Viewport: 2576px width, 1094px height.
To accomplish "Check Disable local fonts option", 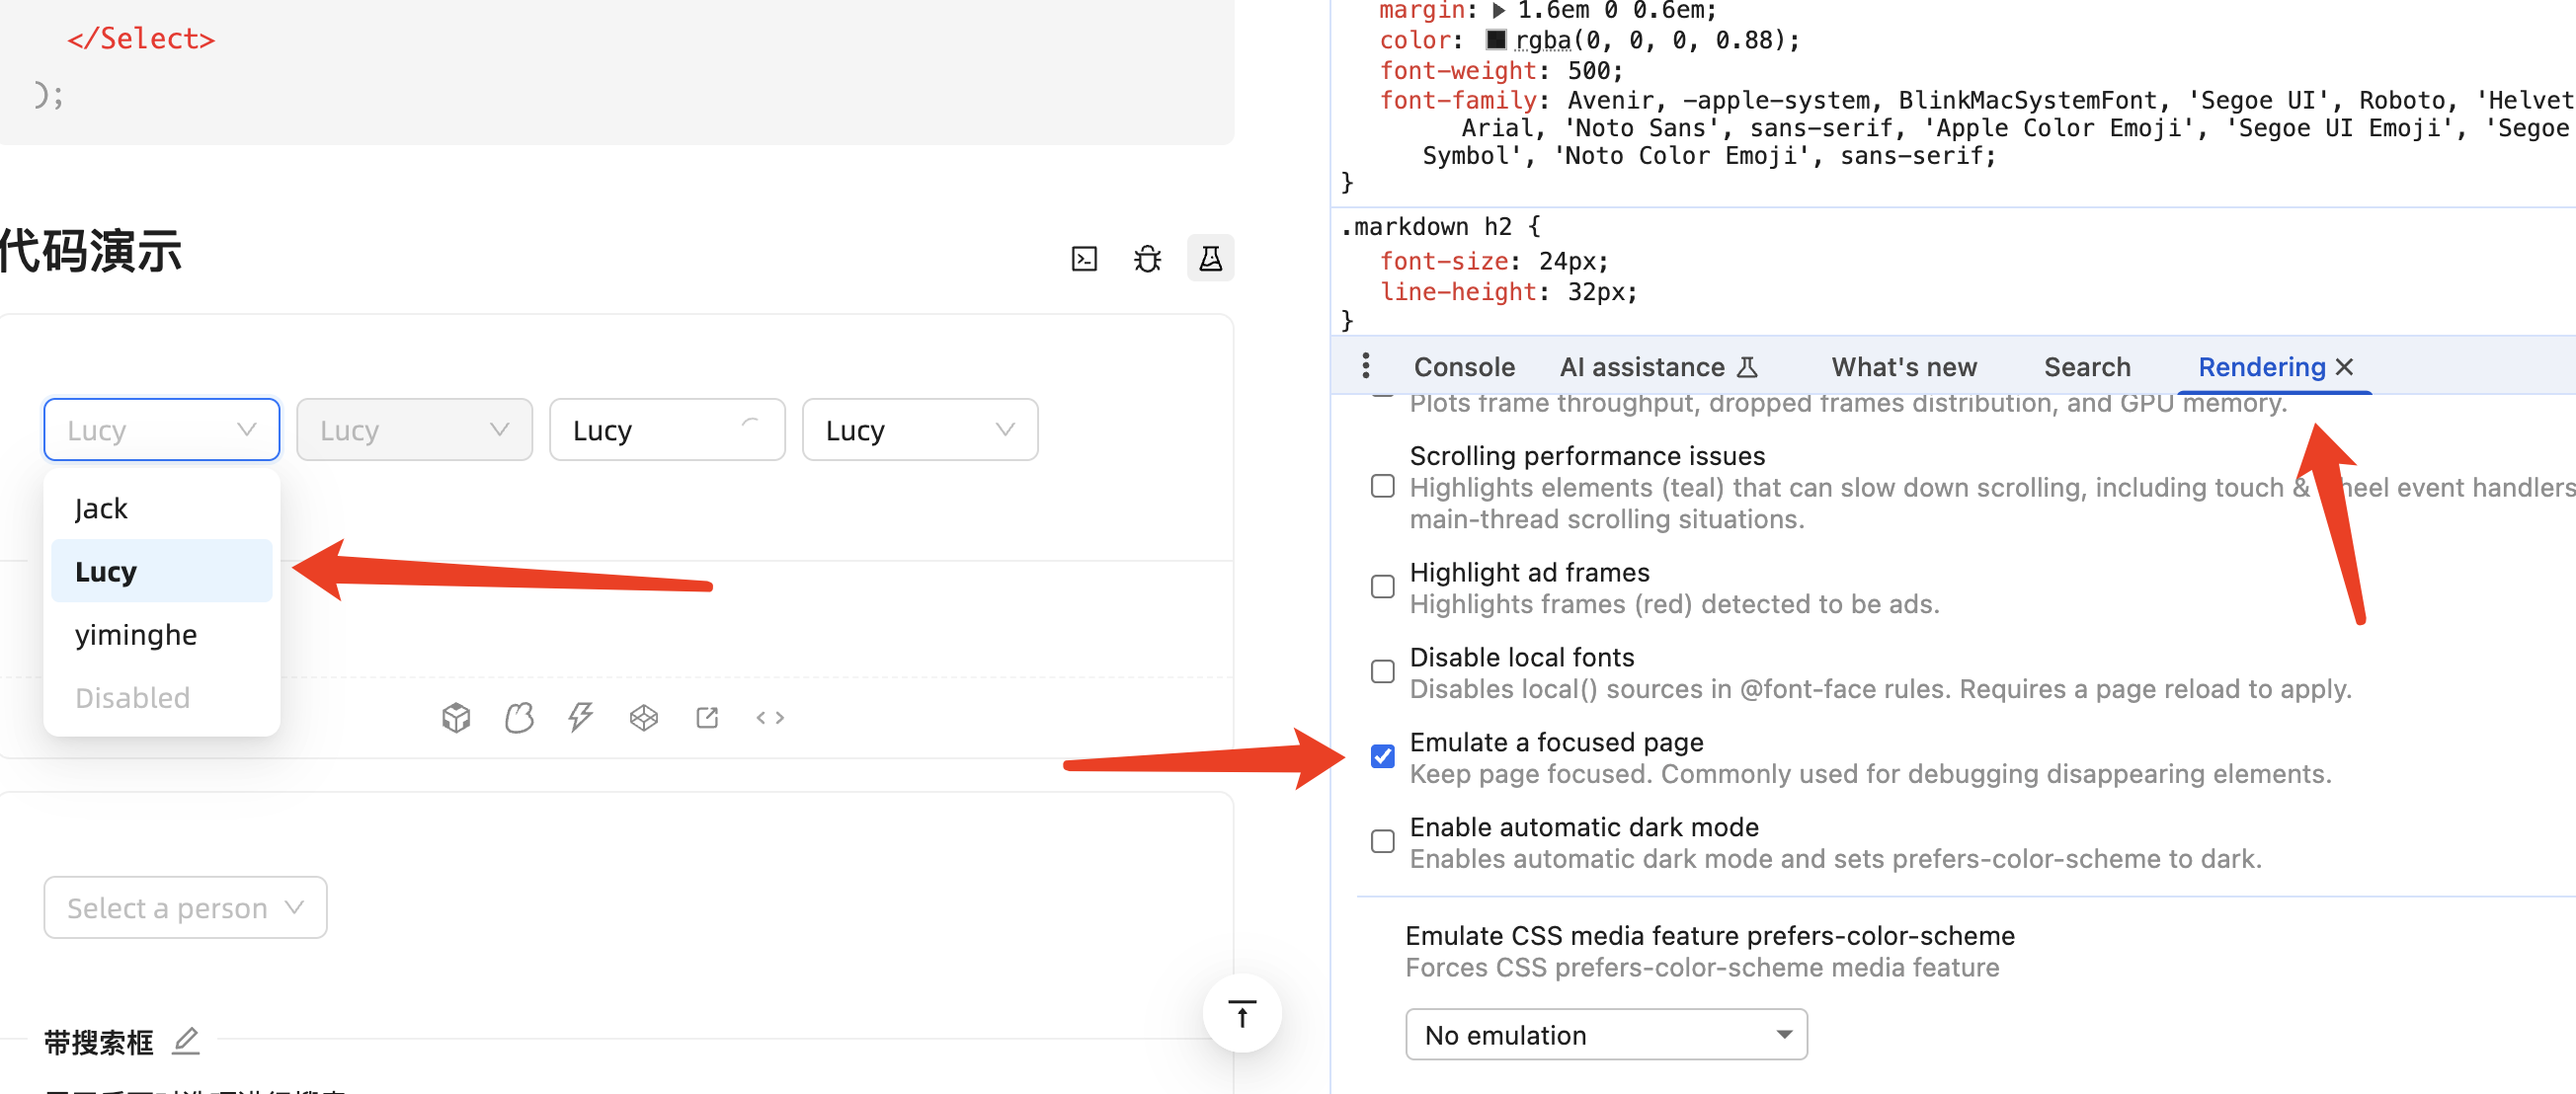I will (x=1382, y=671).
